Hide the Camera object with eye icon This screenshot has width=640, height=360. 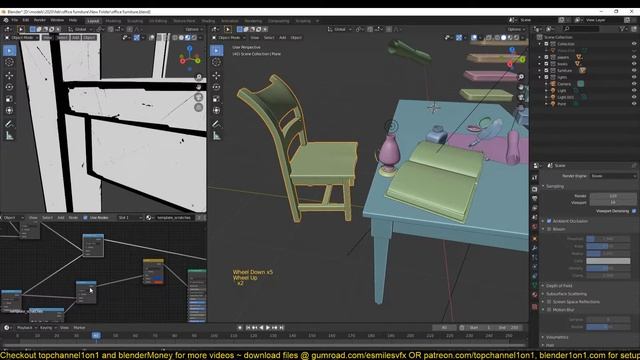[634, 84]
